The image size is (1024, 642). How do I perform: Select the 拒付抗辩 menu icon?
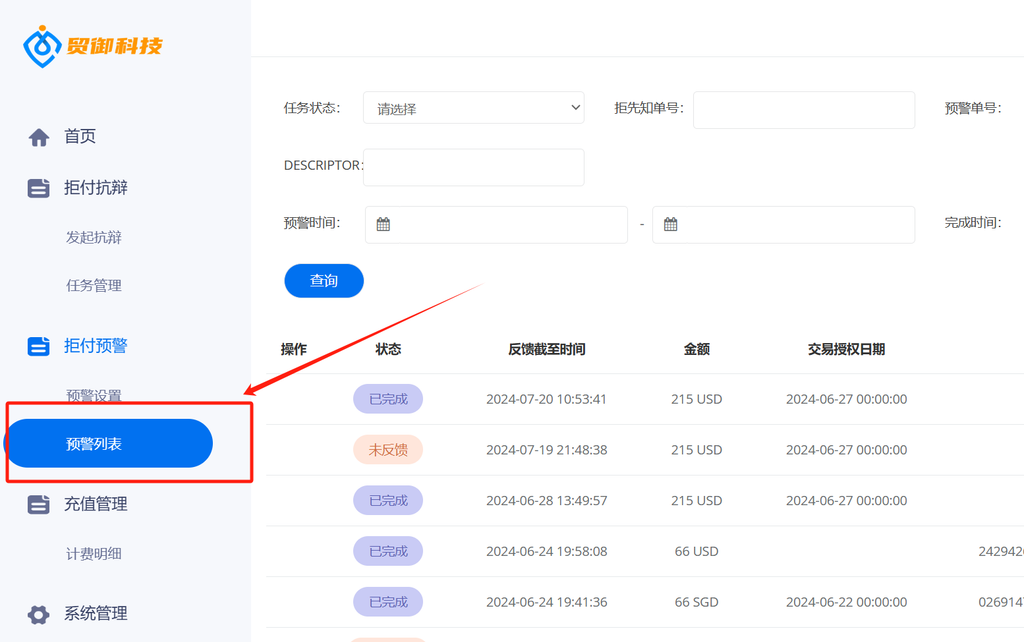point(39,188)
